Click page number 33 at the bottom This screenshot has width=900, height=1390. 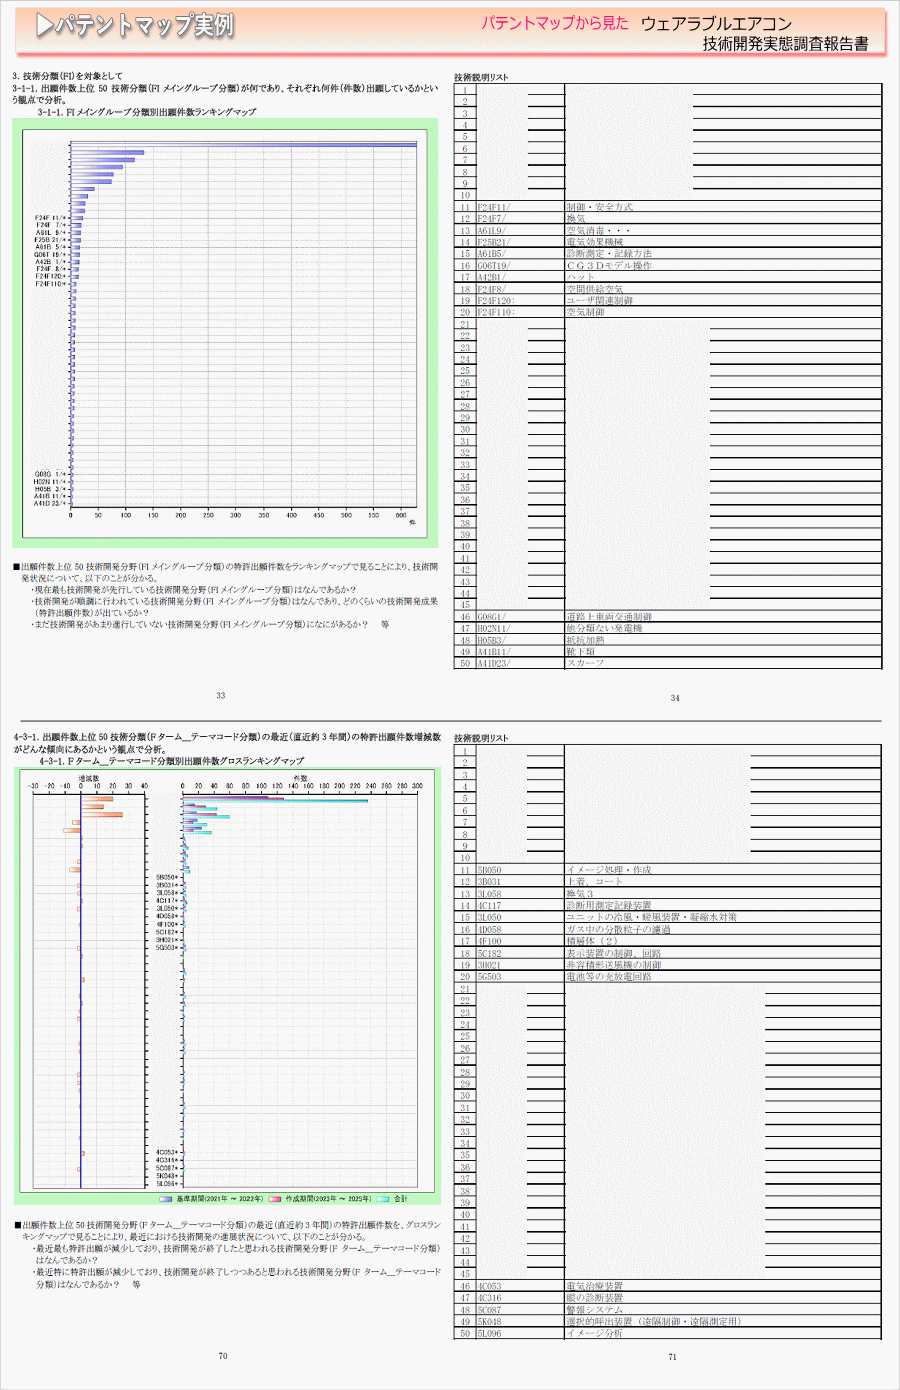221,696
